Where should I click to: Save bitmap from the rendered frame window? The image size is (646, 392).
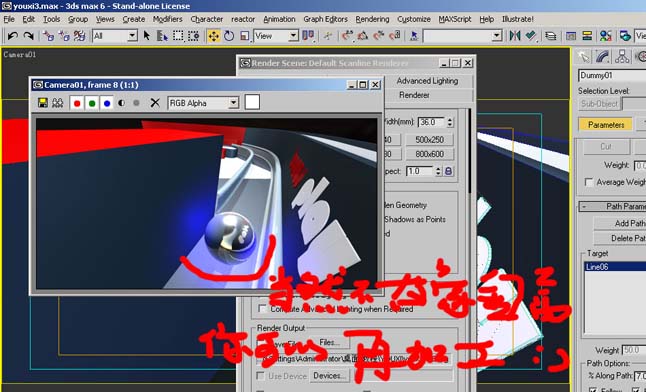pyautogui.click(x=42, y=103)
